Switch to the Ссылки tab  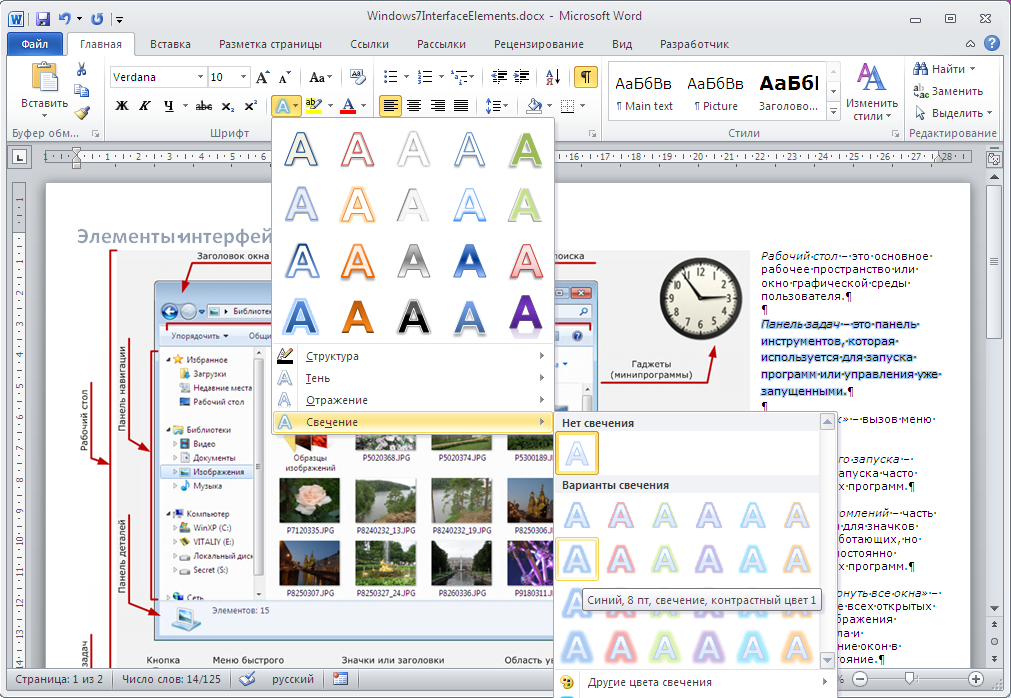click(369, 44)
